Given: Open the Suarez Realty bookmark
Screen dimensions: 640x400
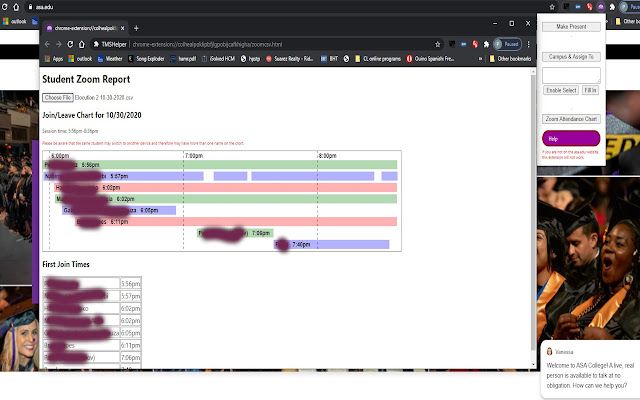Looking at the screenshot, I should point(290,59).
